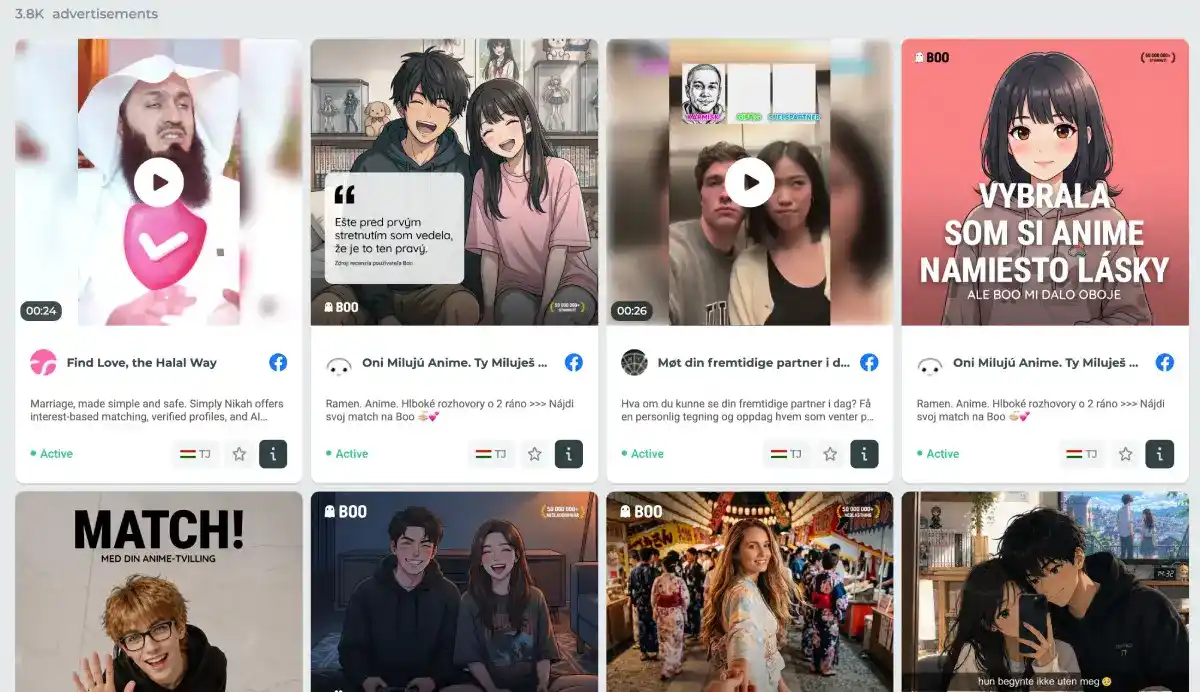Play the Find Love, the Halal Way video
Viewport: 1200px width, 692px height.
click(x=159, y=182)
